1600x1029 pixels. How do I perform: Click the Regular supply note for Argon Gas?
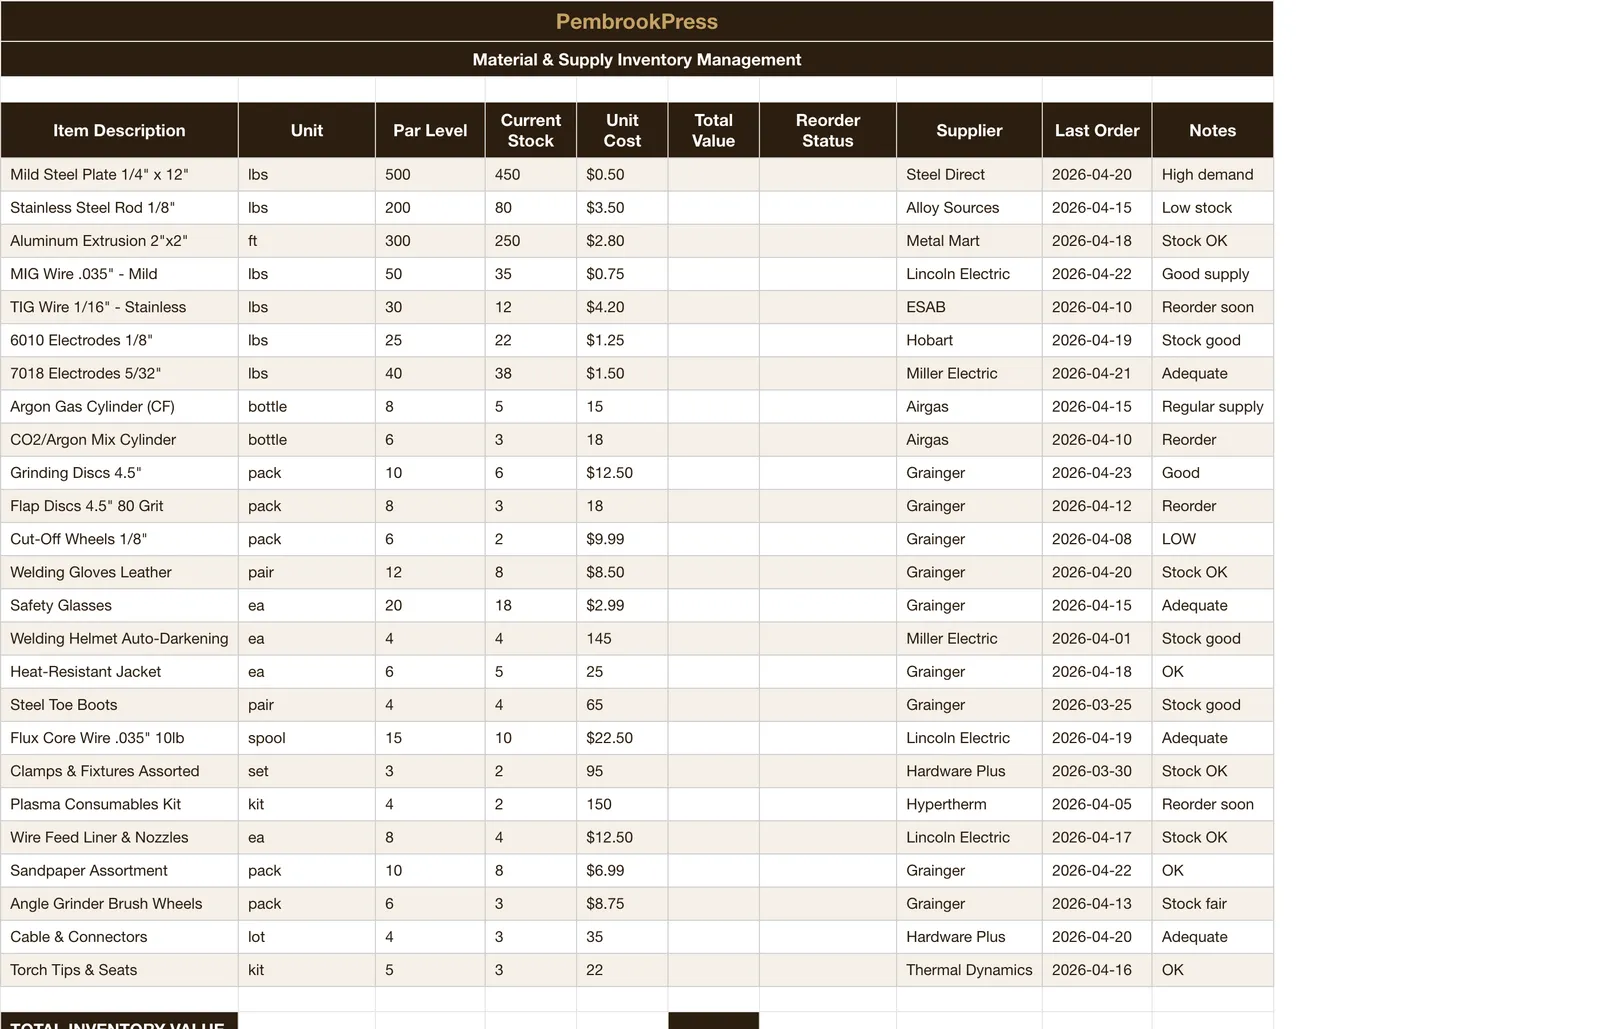pos(1212,407)
